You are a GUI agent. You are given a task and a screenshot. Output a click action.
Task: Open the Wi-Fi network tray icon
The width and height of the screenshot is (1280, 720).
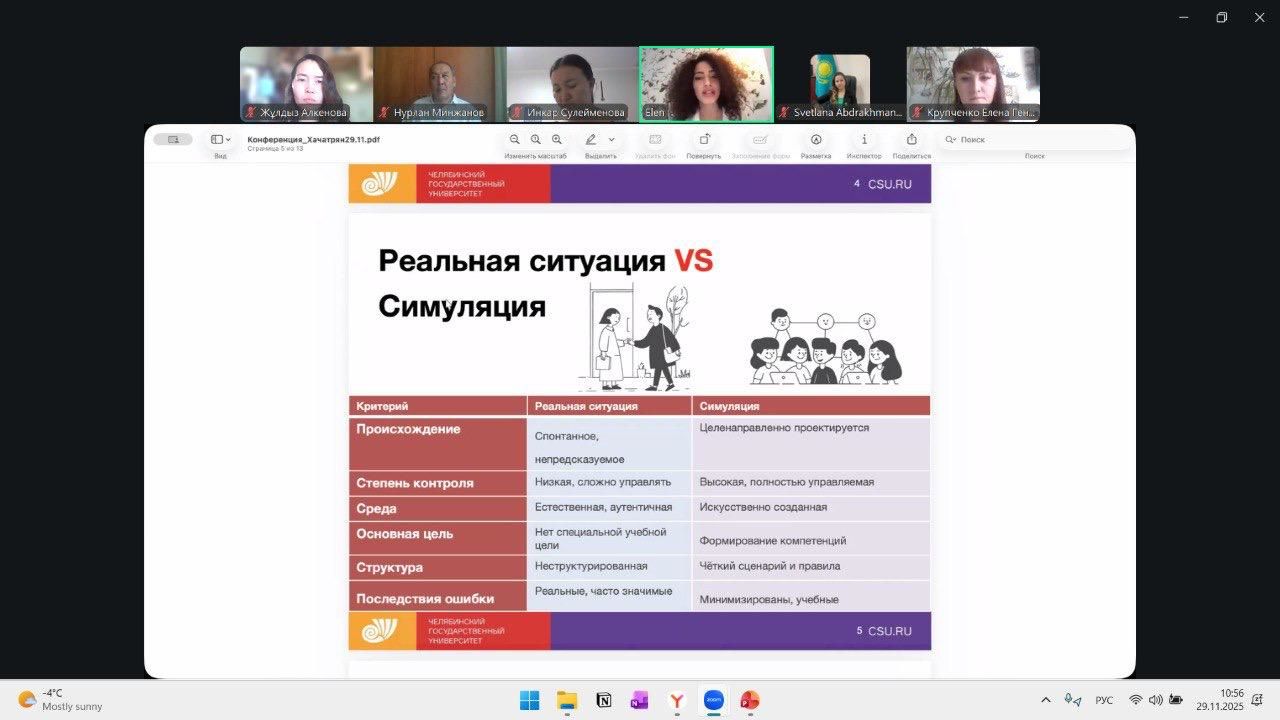1135,700
